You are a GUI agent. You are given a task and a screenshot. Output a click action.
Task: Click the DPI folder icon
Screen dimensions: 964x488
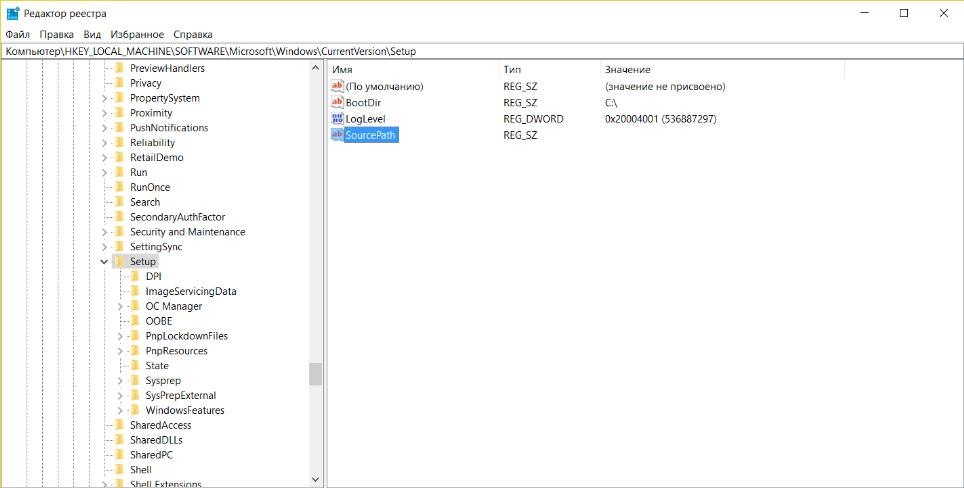pos(135,277)
